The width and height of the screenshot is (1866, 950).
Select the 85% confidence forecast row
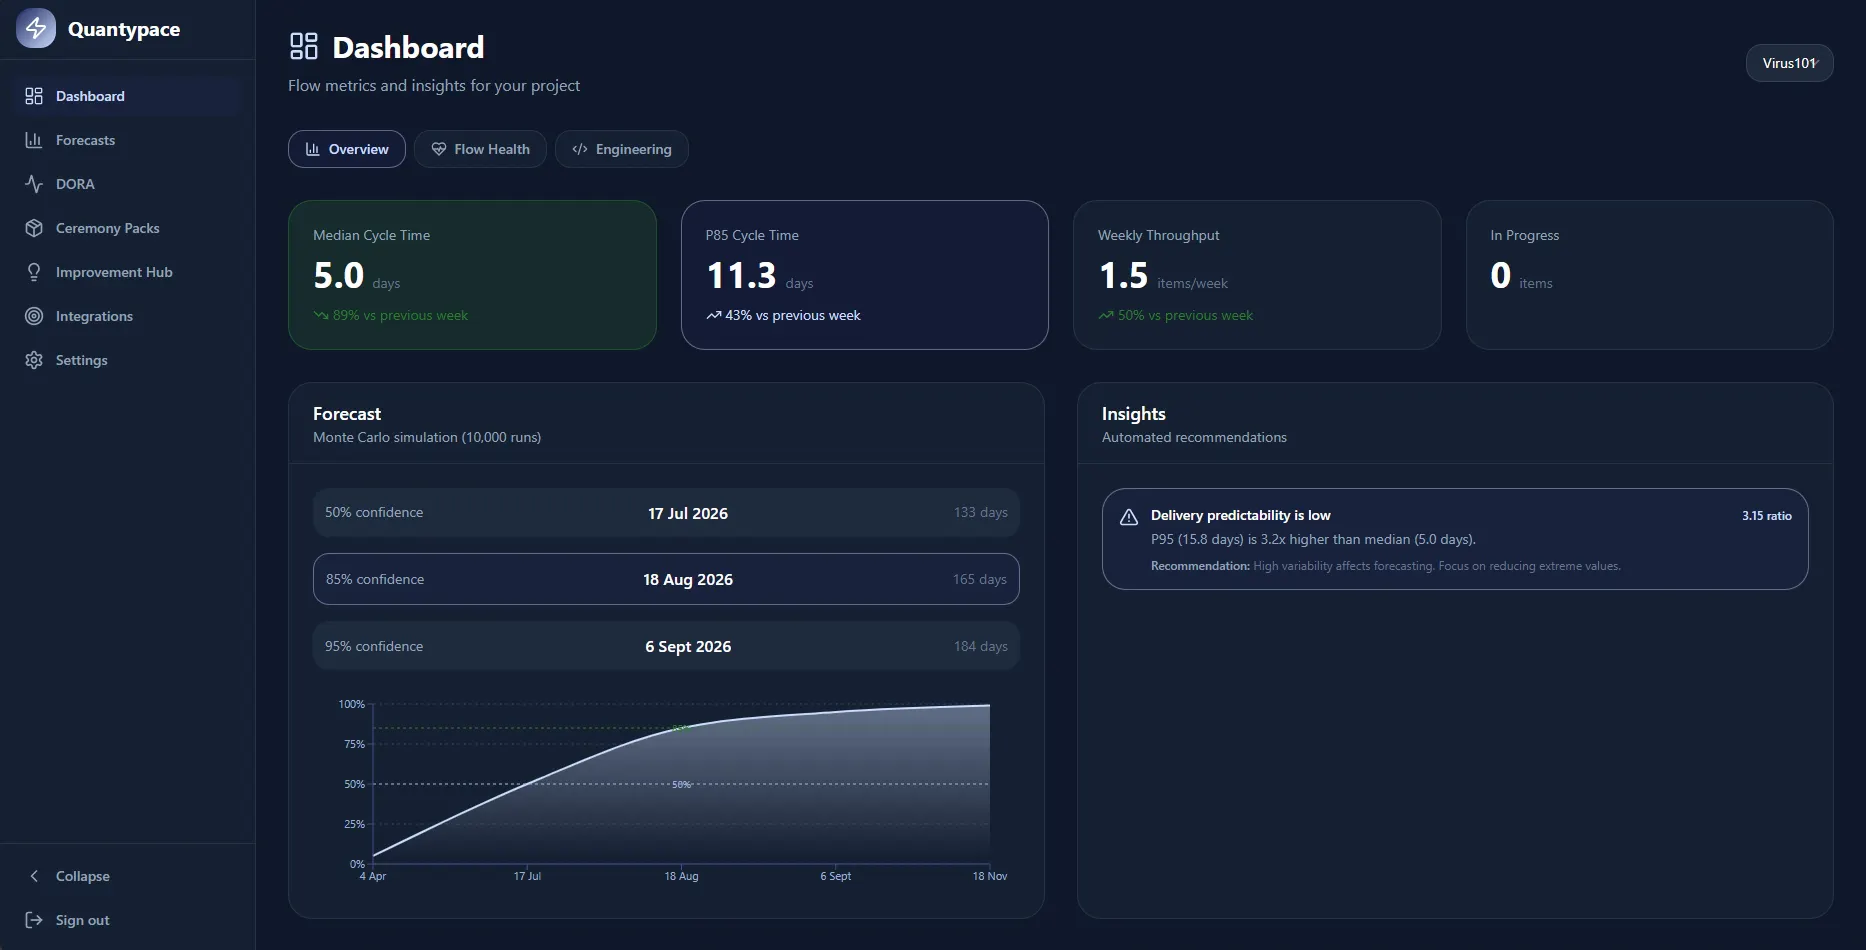click(666, 579)
